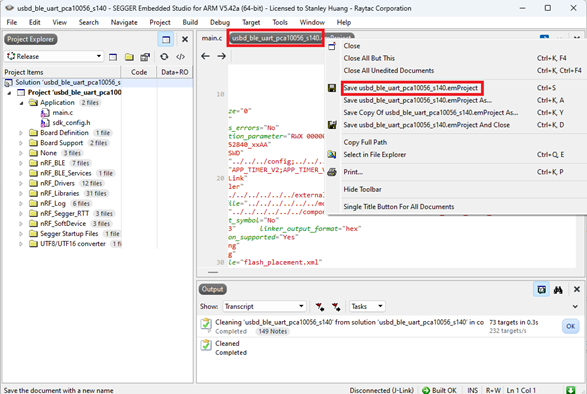Choose Save emProject As... entry

(x=417, y=100)
